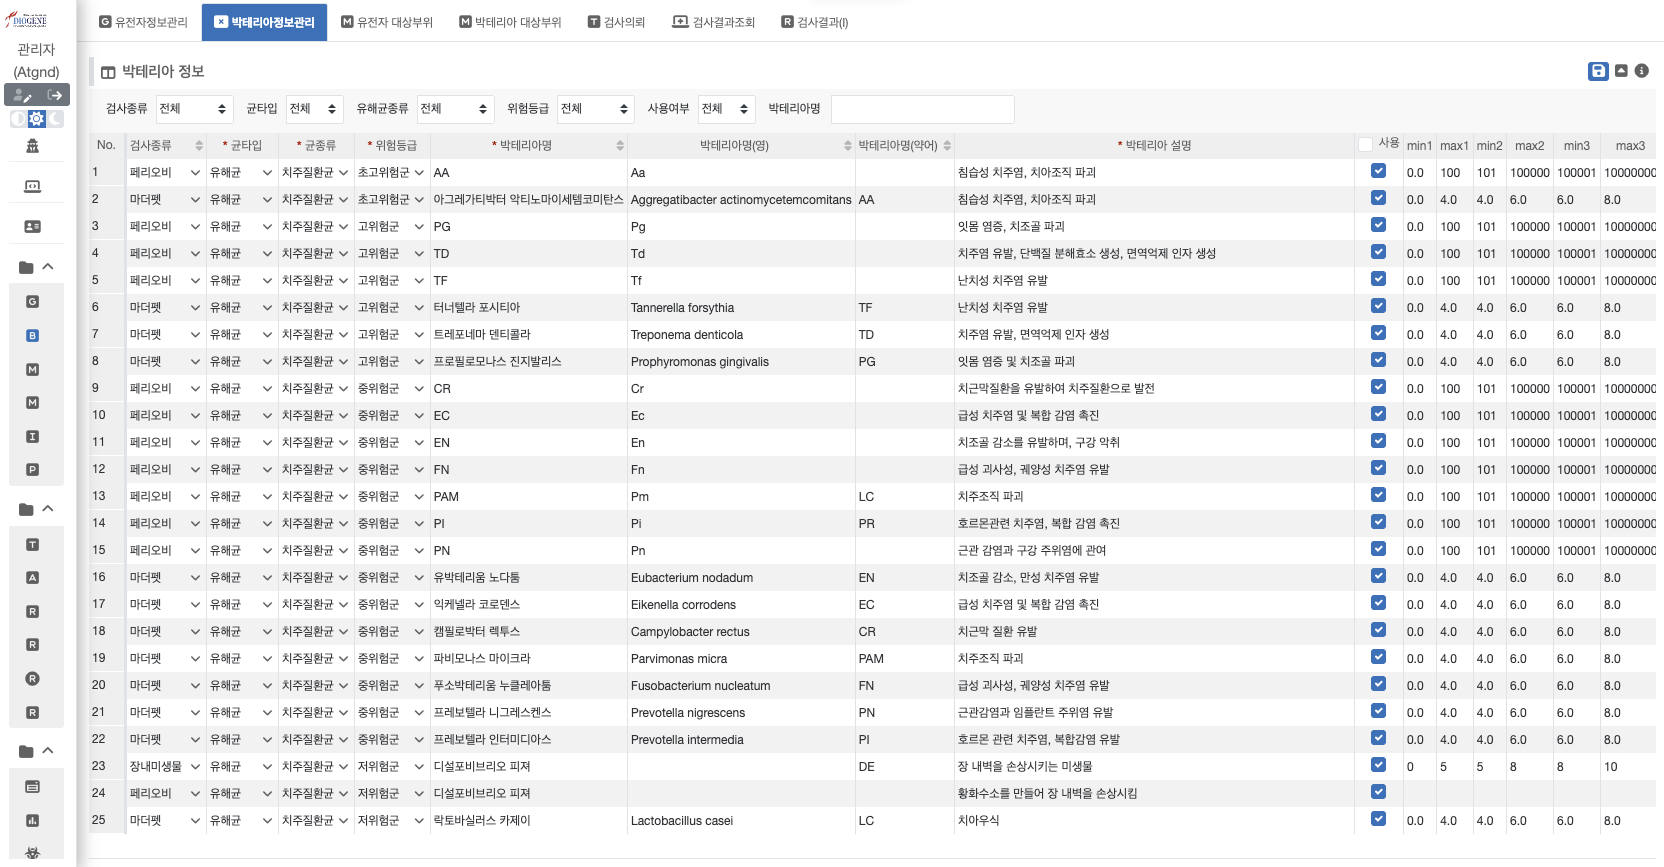Click the 박테리아명 search input field
This screenshot has height=867, width=1664.
click(922, 109)
